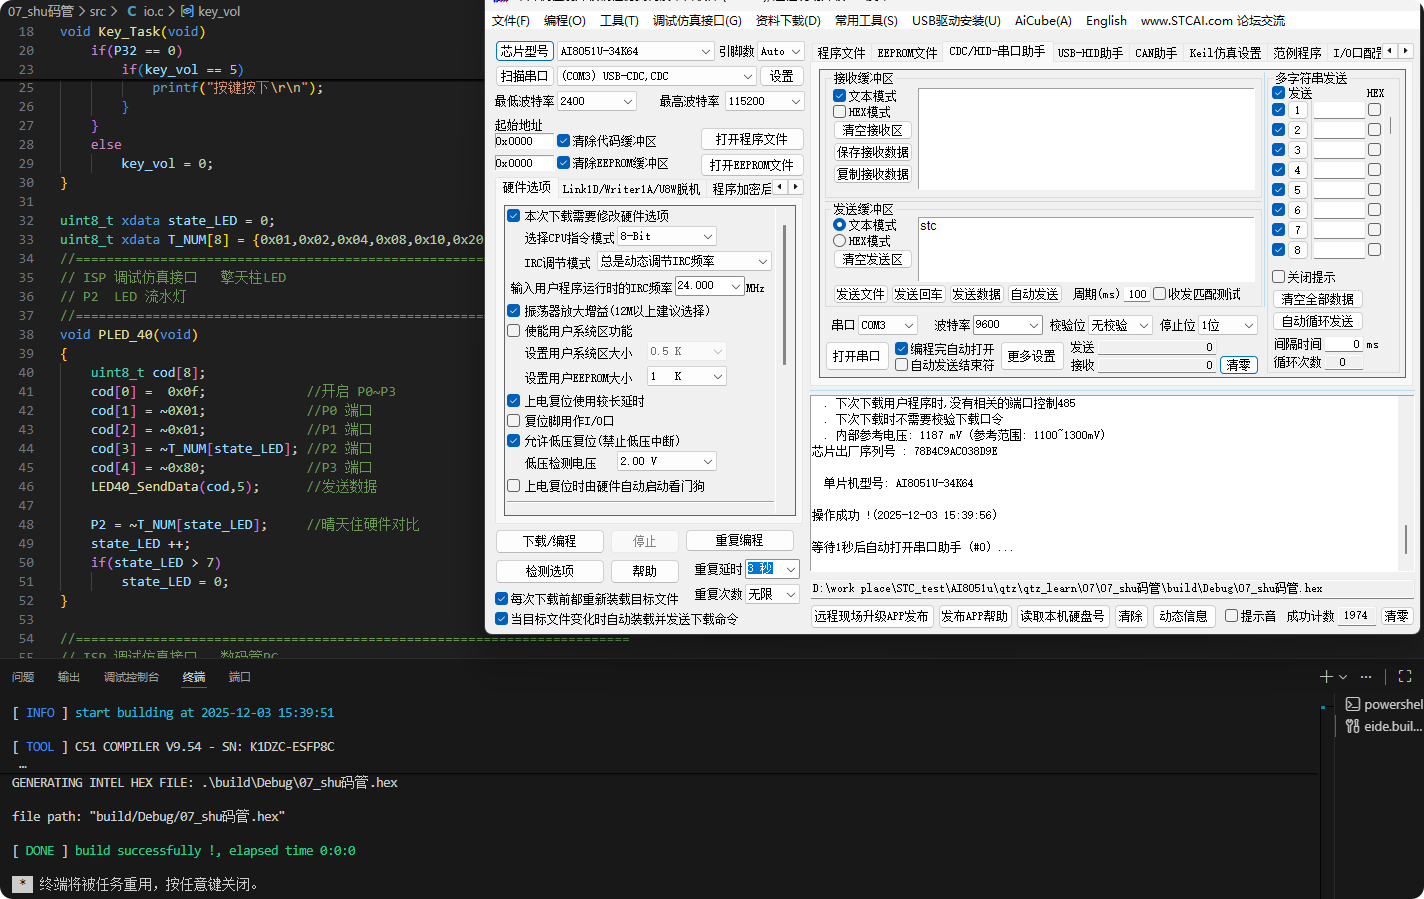Click the 下载/编程 button
1424x899 pixels.
pos(549,541)
